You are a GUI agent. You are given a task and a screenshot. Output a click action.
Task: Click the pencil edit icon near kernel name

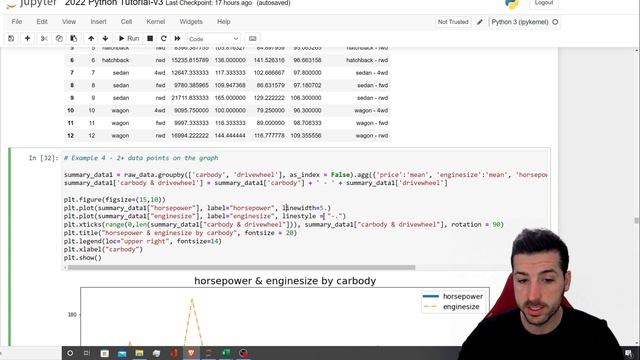[x=480, y=22]
